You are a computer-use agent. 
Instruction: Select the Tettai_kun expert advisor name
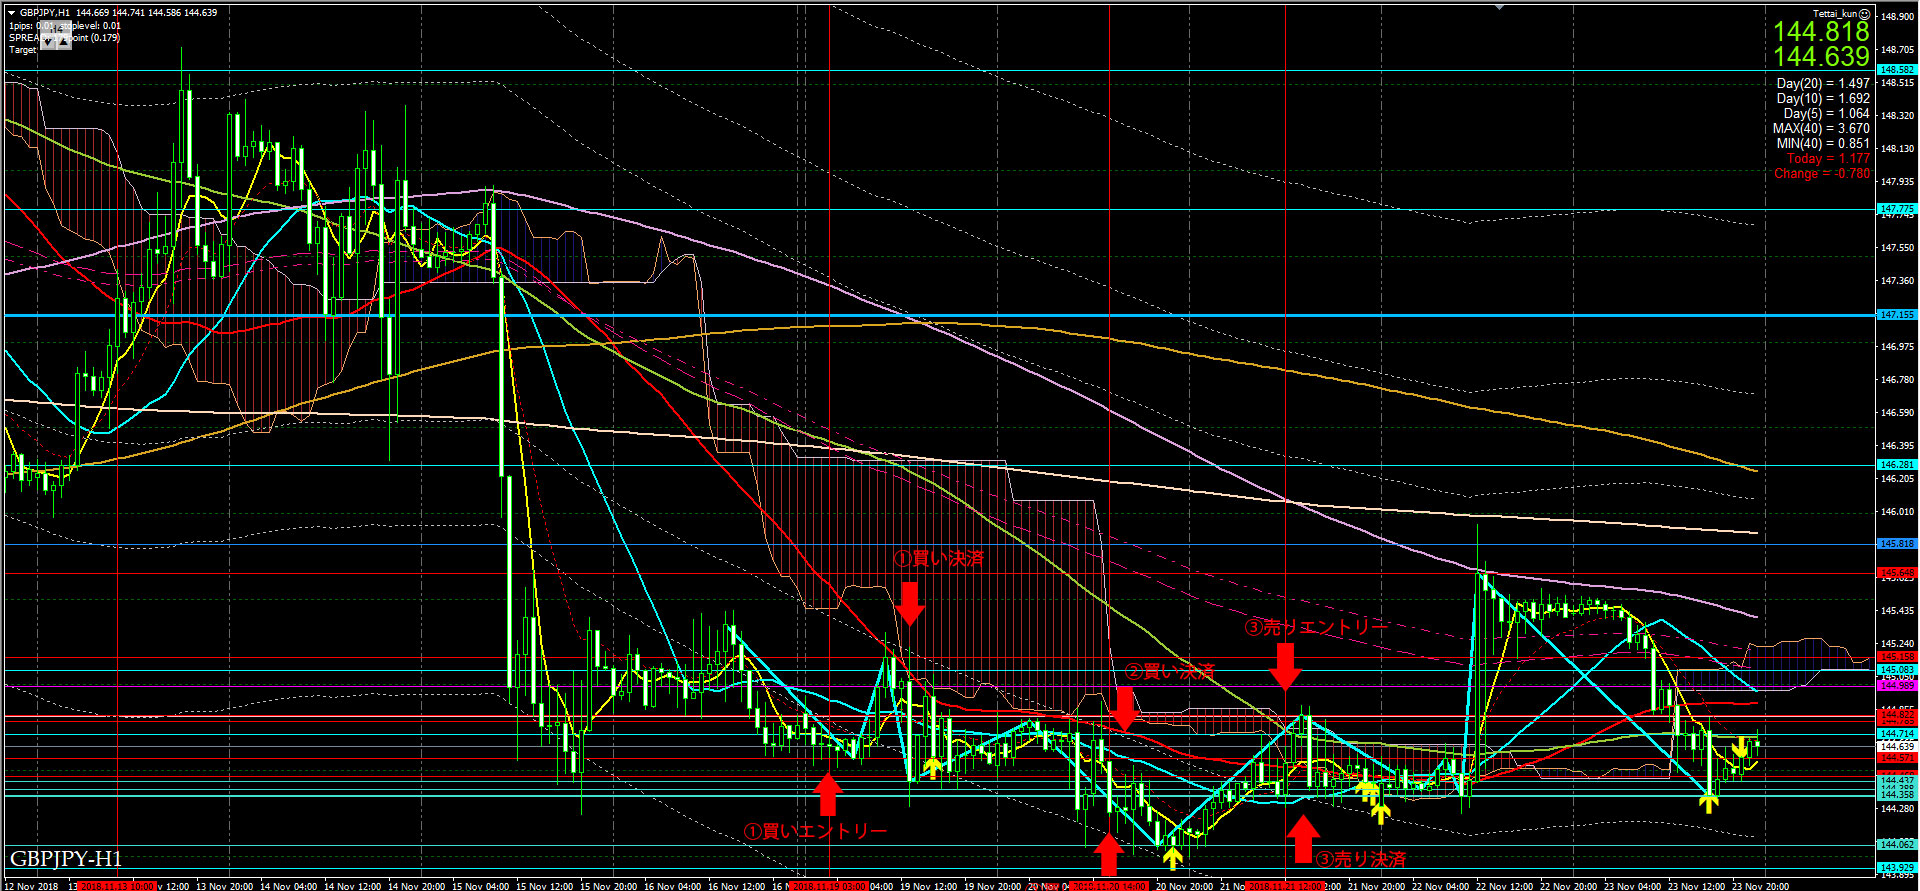pos(1835,14)
